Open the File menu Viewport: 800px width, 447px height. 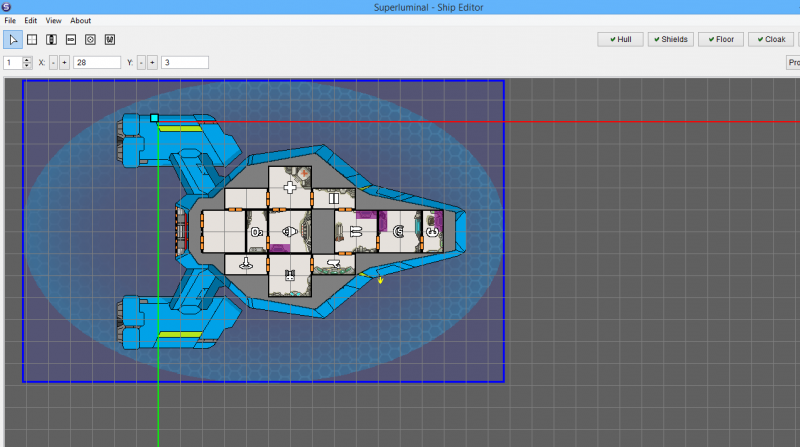10,20
